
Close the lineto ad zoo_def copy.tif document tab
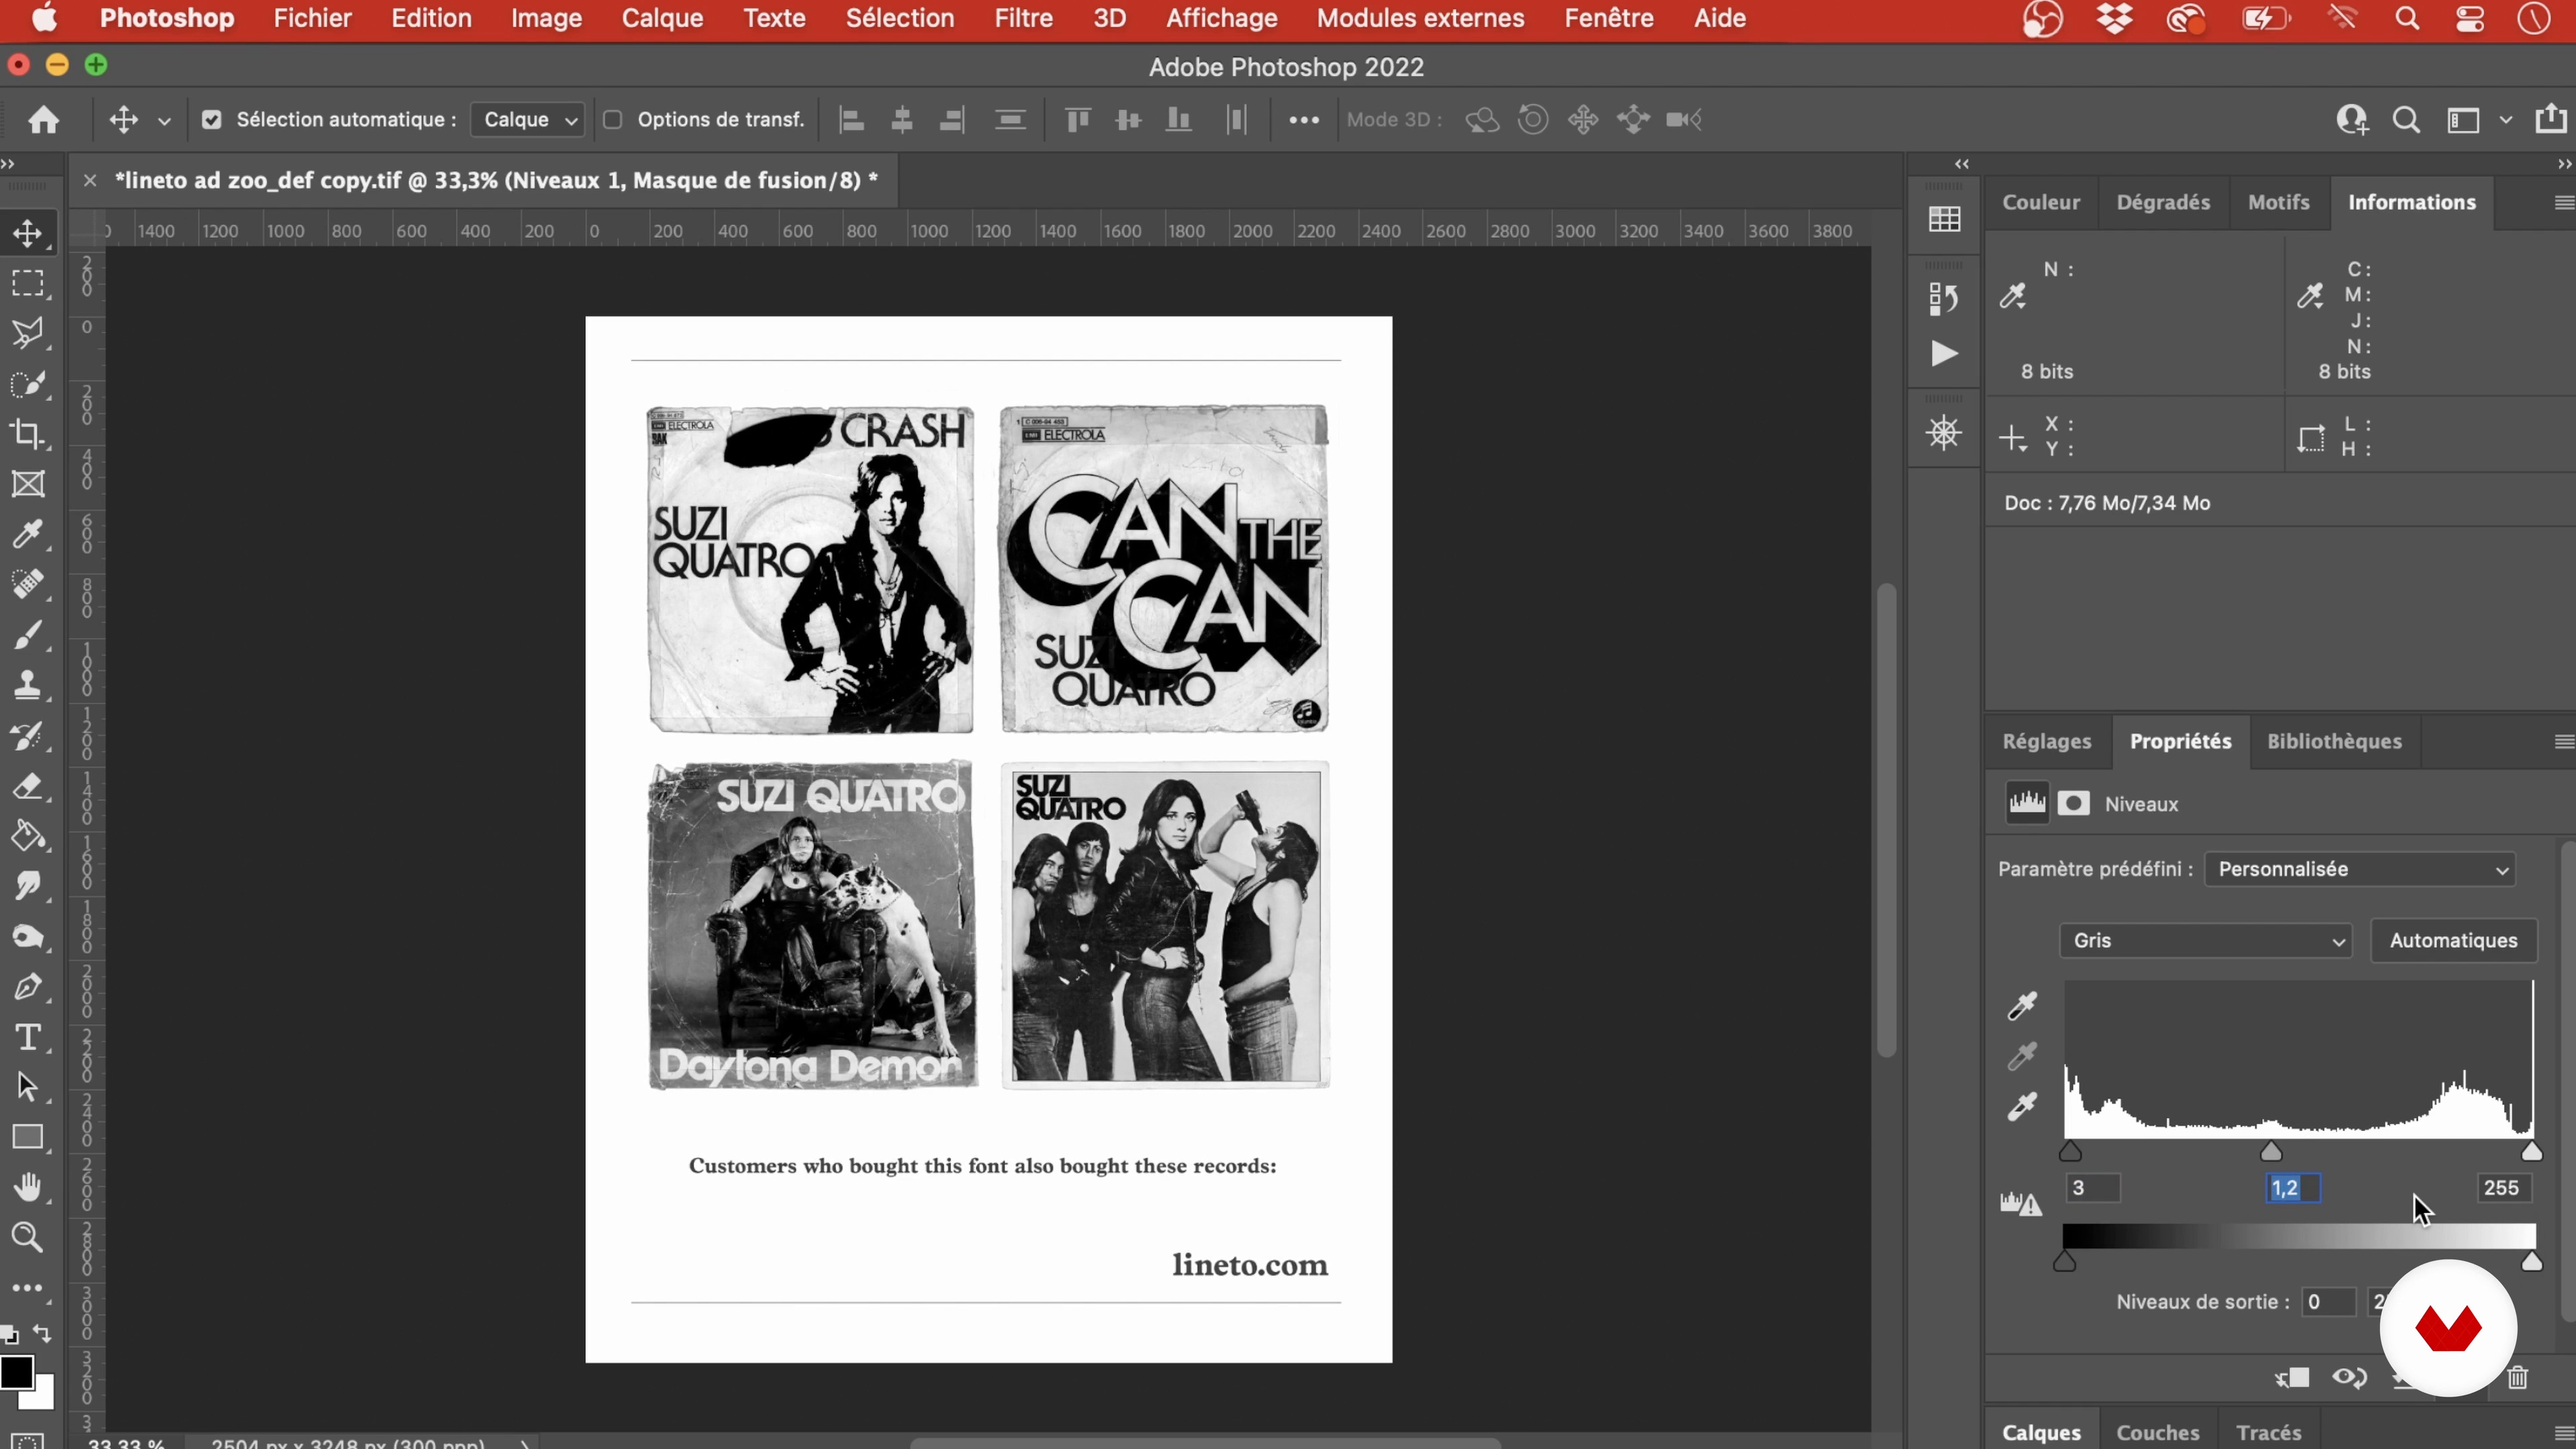coord(90,181)
